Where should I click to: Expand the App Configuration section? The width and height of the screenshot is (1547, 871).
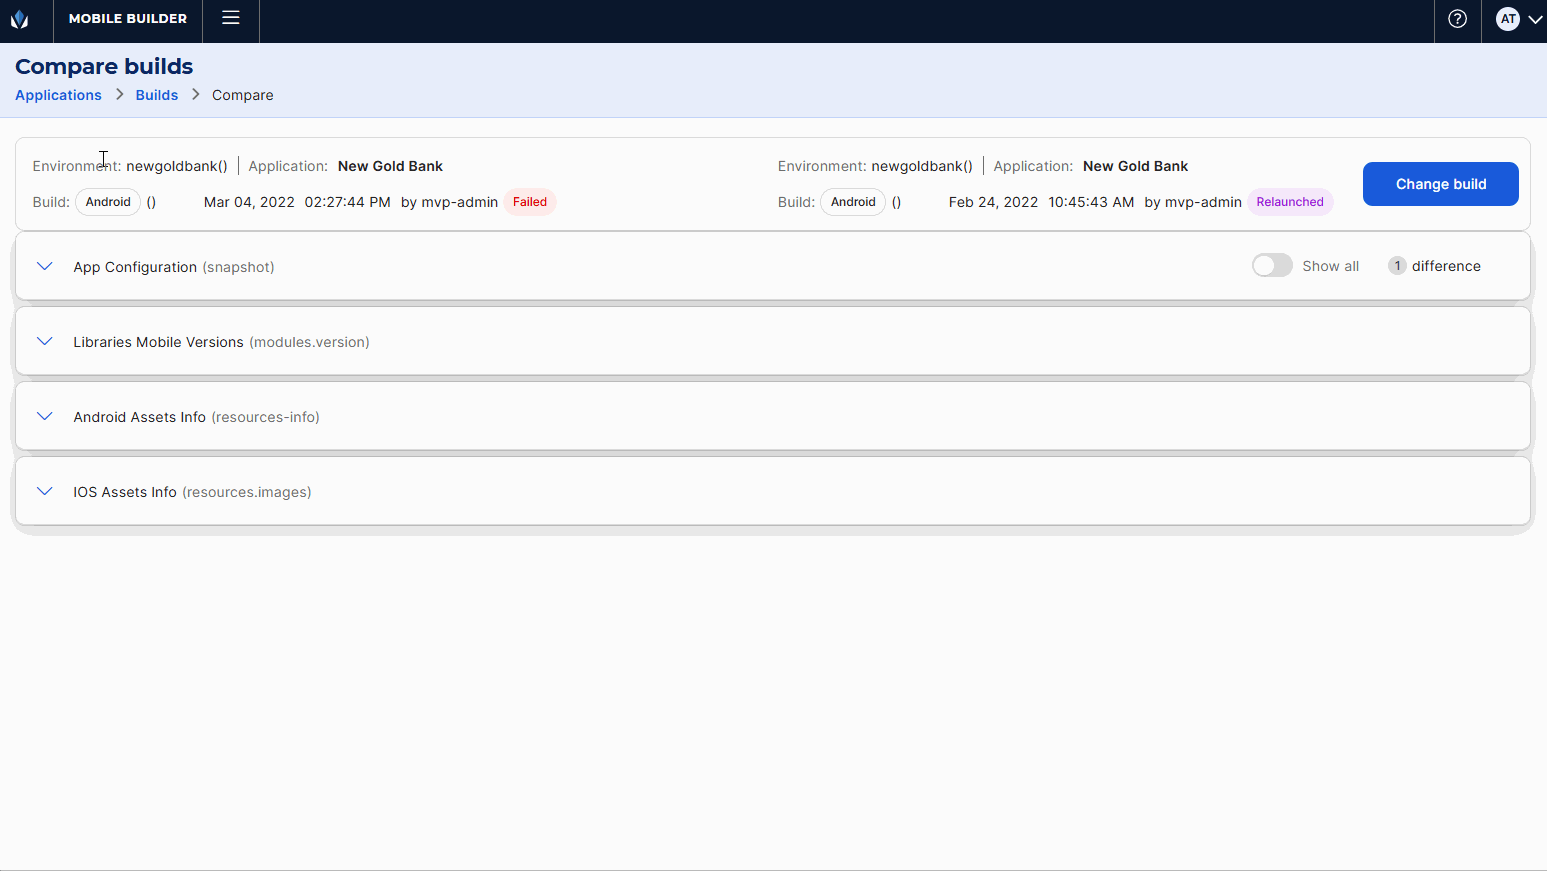tap(44, 266)
